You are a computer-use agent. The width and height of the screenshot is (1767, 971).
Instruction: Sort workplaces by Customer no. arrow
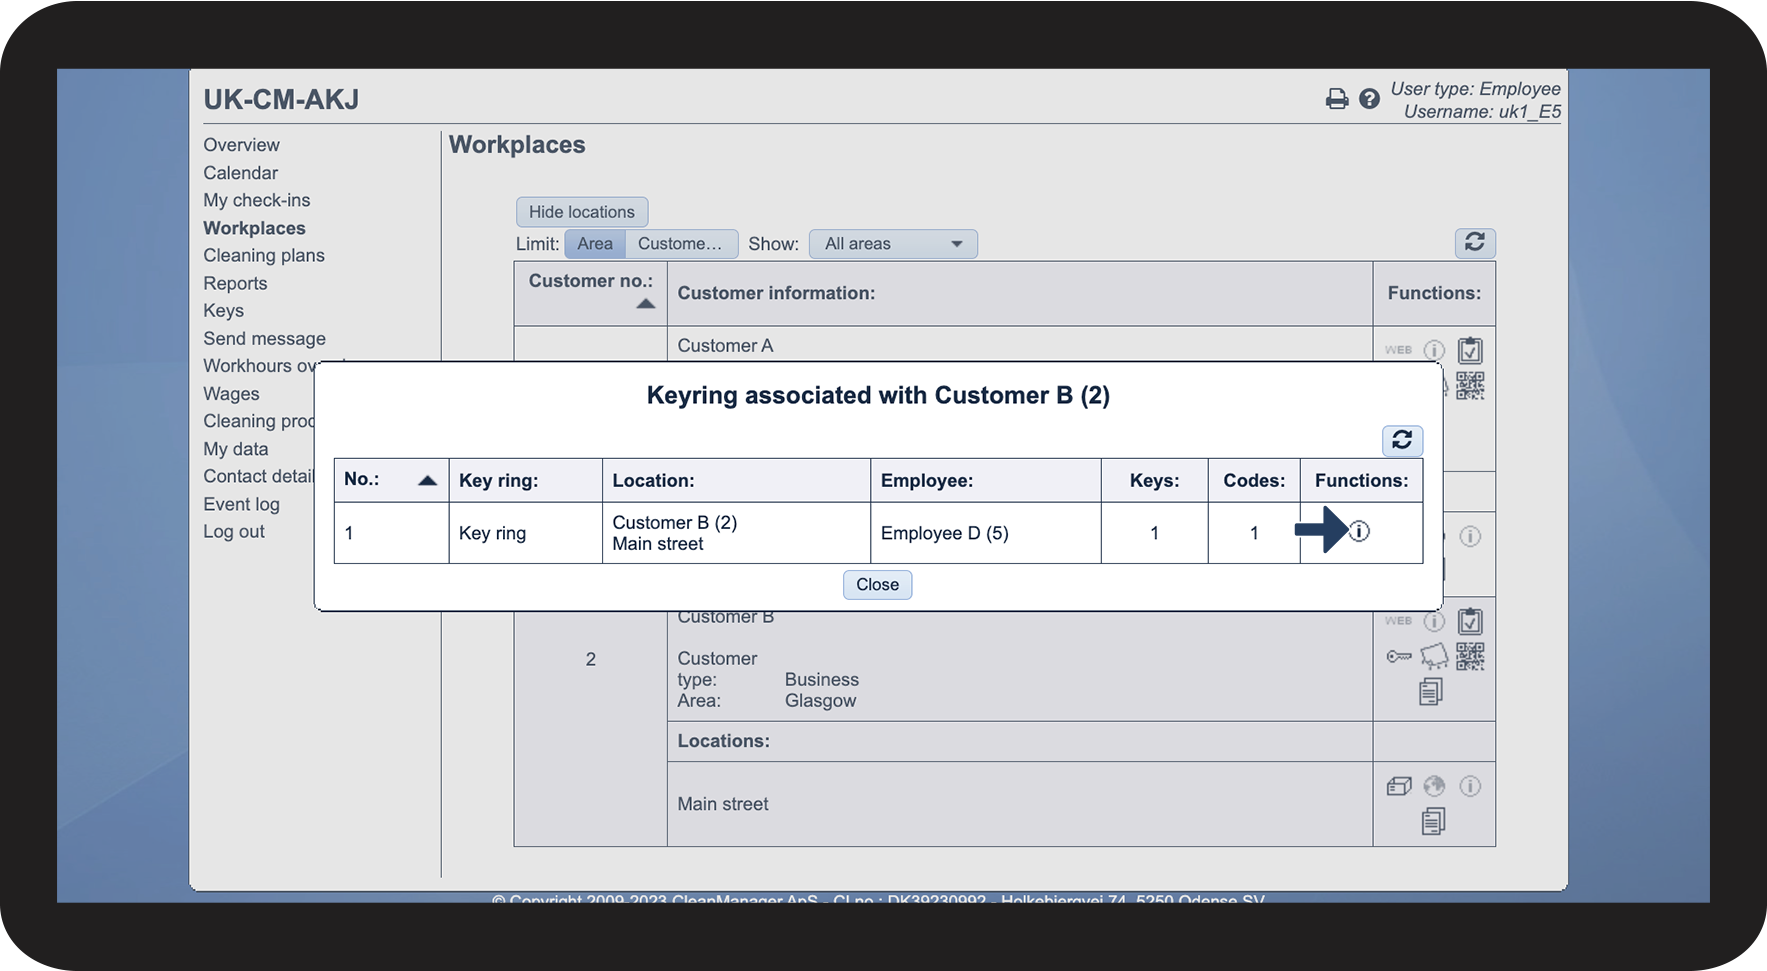[645, 304]
